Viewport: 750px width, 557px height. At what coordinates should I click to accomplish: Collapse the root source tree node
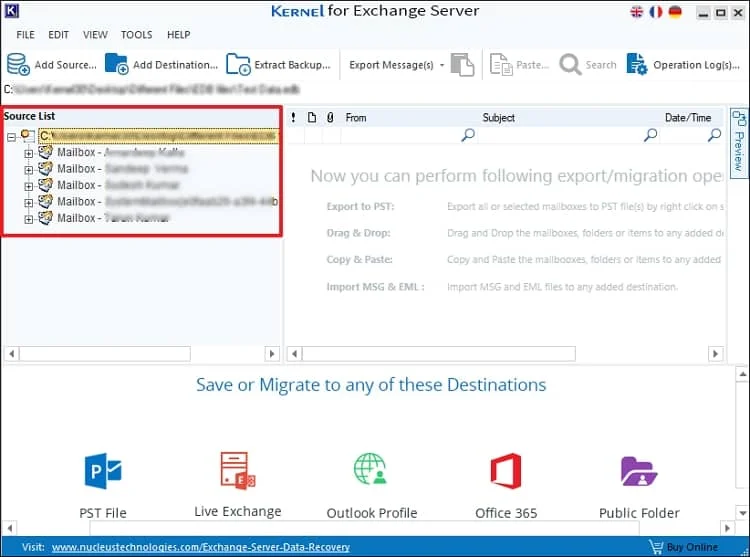pyautogui.click(x=11, y=137)
